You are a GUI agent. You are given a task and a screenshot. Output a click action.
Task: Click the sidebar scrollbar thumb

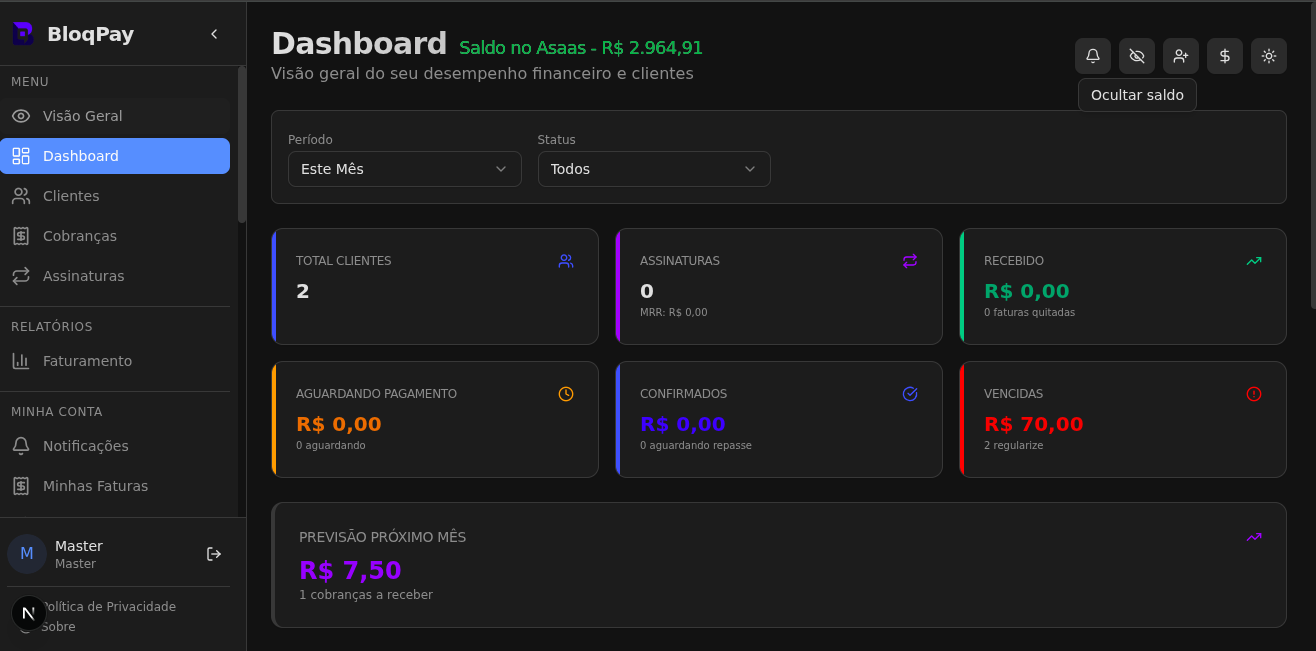coord(242,144)
